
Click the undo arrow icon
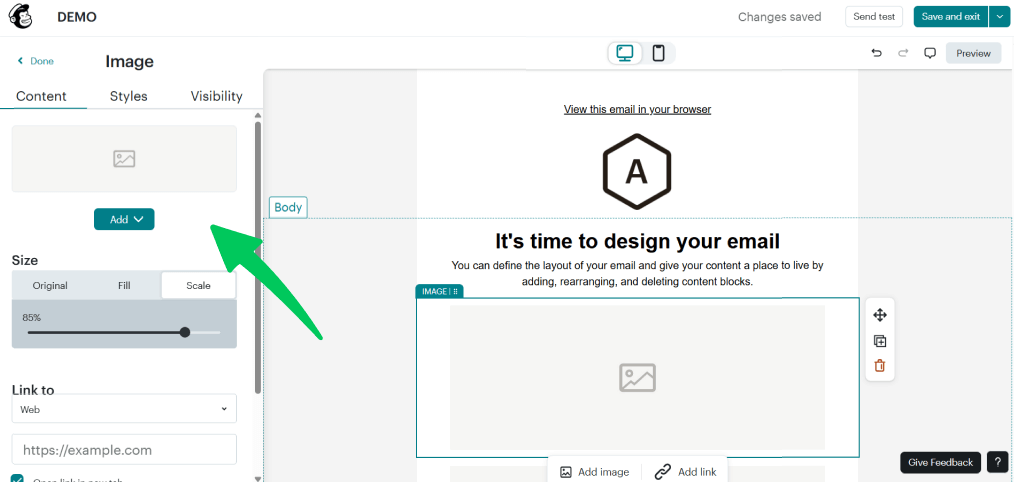pyautogui.click(x=877, y=53)
